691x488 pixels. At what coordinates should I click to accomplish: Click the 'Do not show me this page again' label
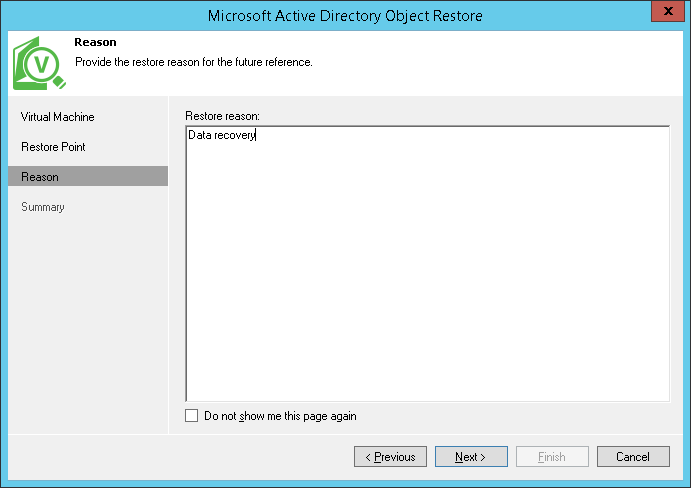[280, 416]
